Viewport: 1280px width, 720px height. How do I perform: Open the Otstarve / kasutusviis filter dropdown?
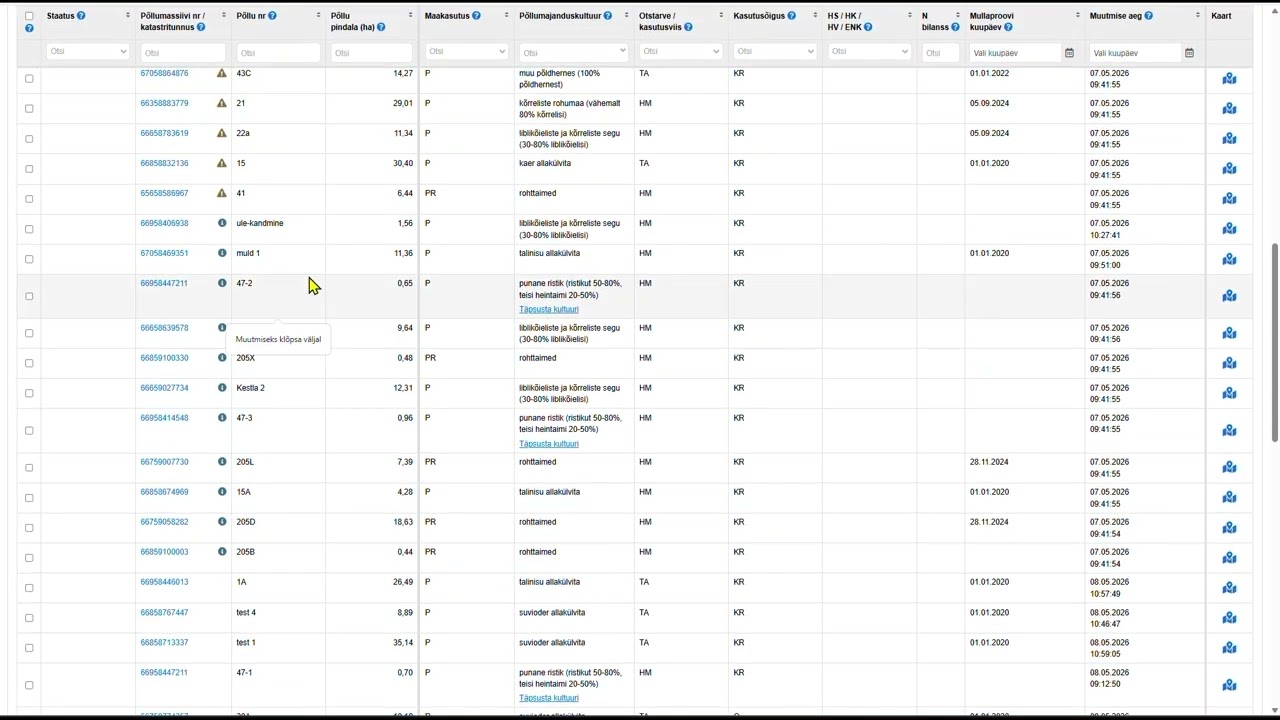(x=681, y=52)
